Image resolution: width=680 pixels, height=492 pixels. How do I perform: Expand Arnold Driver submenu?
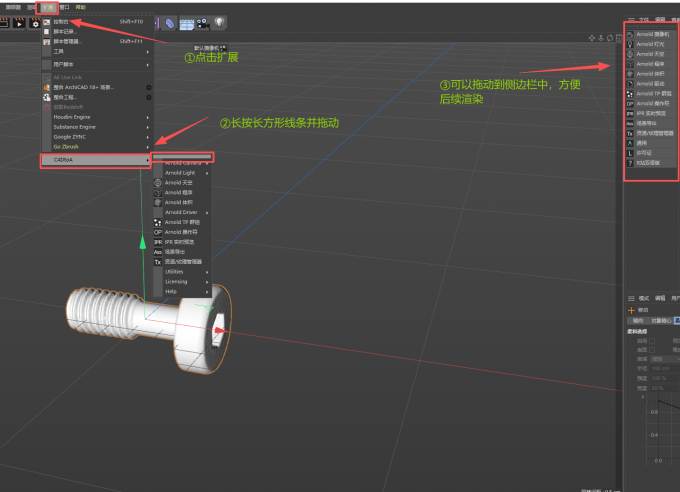click(x=181, y=212)
